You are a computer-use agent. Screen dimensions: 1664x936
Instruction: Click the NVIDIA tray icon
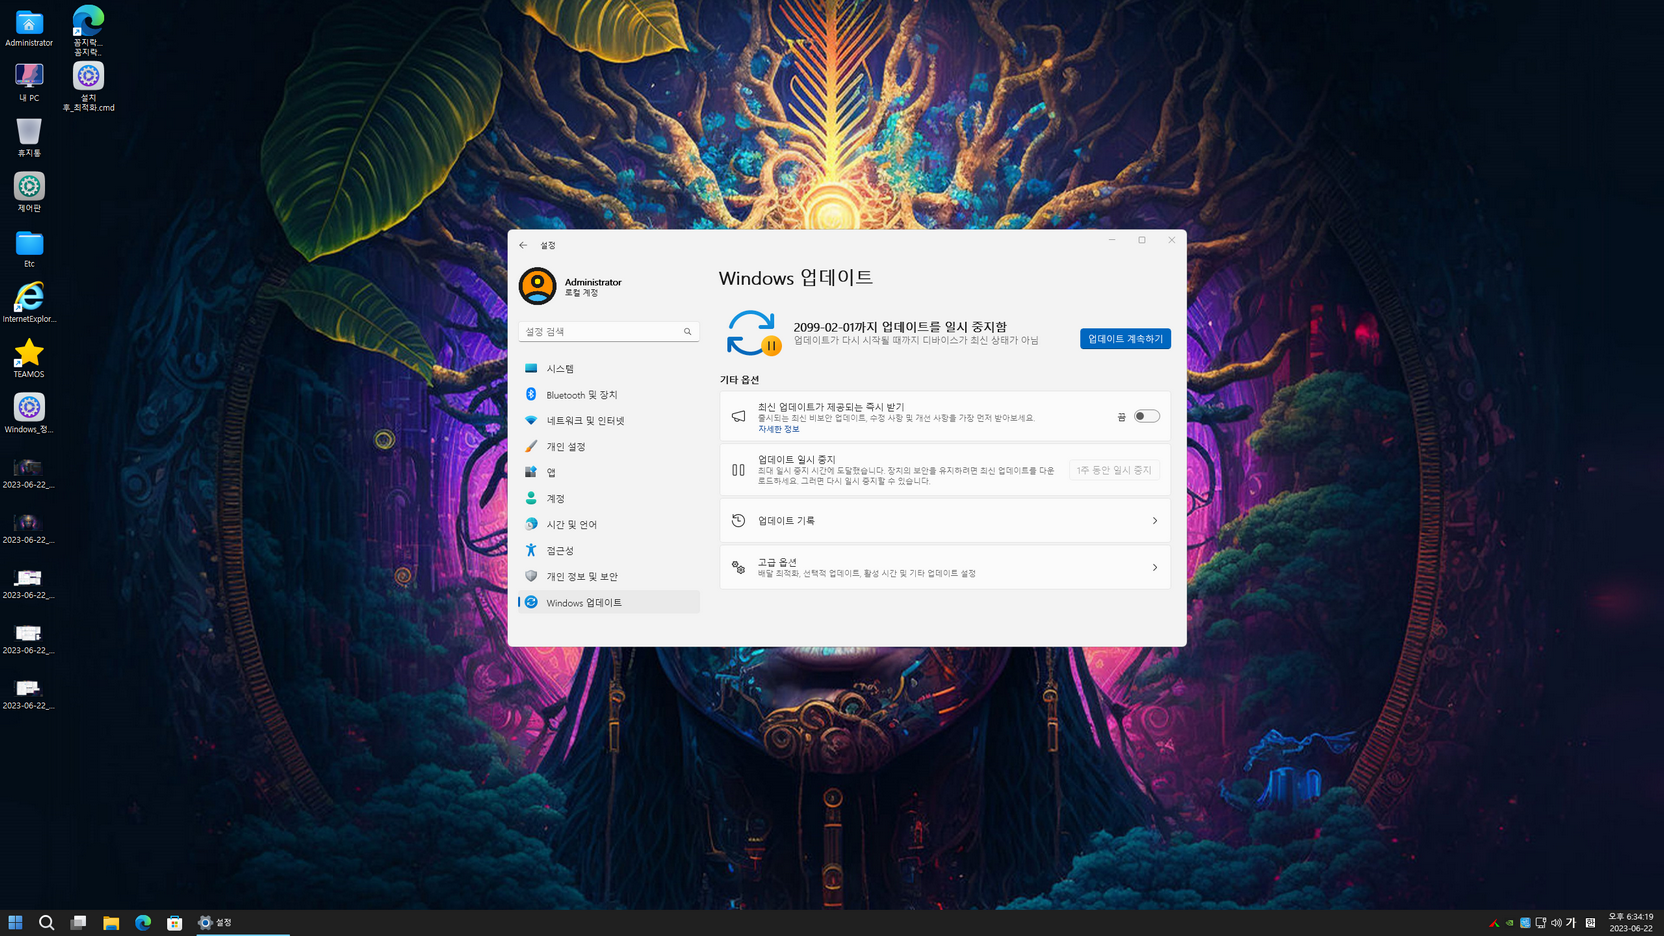1509,923
